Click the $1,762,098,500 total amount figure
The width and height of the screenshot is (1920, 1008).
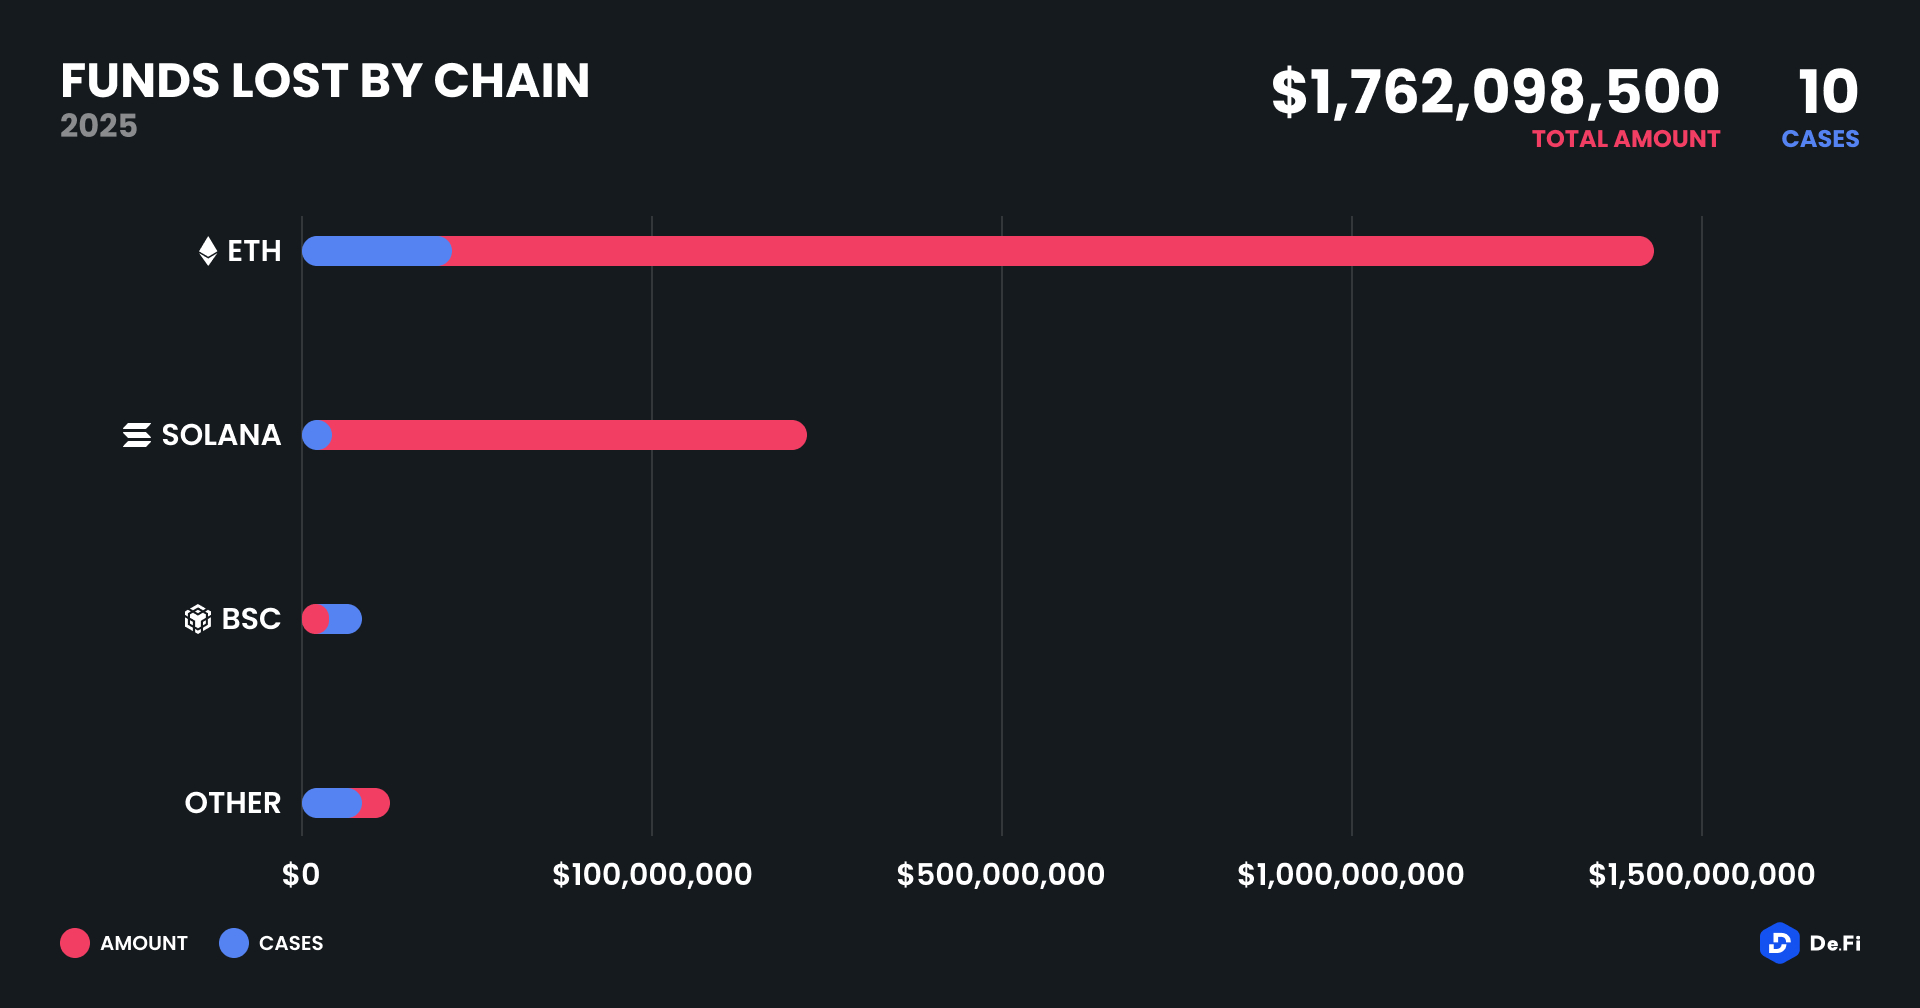(1495, 92)
